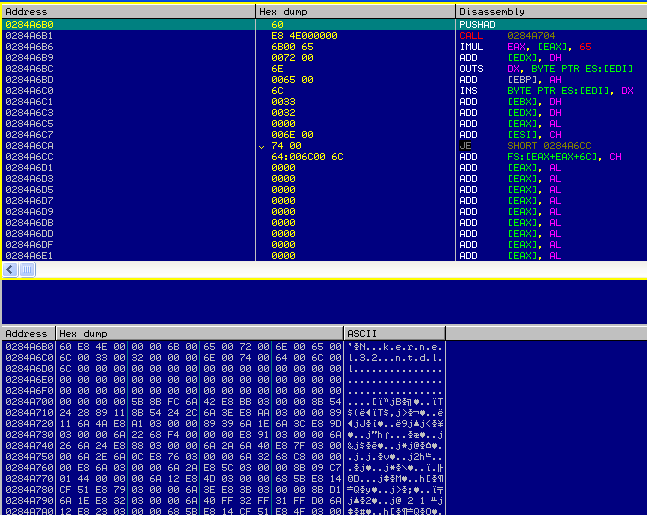This screenshot has height=515, width=647.
Task: Click the Hex dump header in disassembly pane
Action: (x=282, y=10)
